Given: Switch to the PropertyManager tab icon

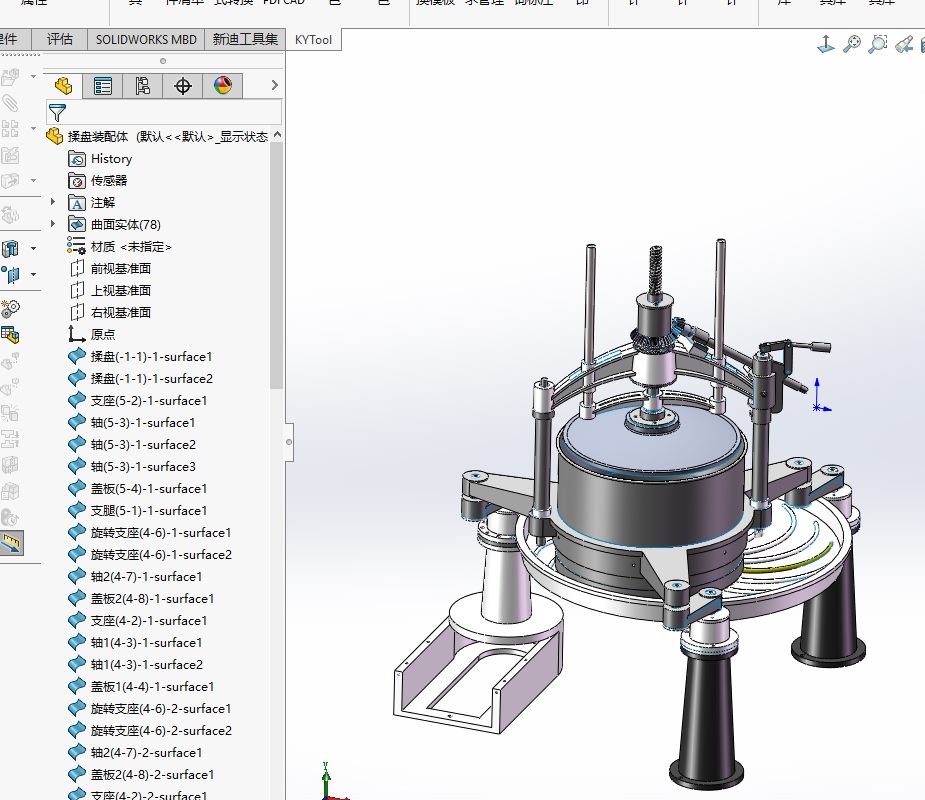Looking at the screenshot, I should (103, 86).
